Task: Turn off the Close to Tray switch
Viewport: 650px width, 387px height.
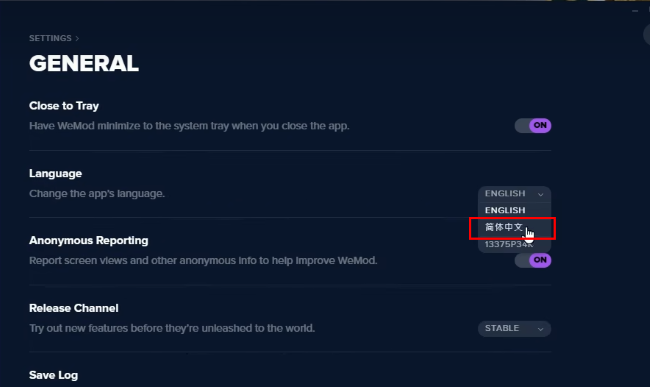Action: click(x=533, y=126)
